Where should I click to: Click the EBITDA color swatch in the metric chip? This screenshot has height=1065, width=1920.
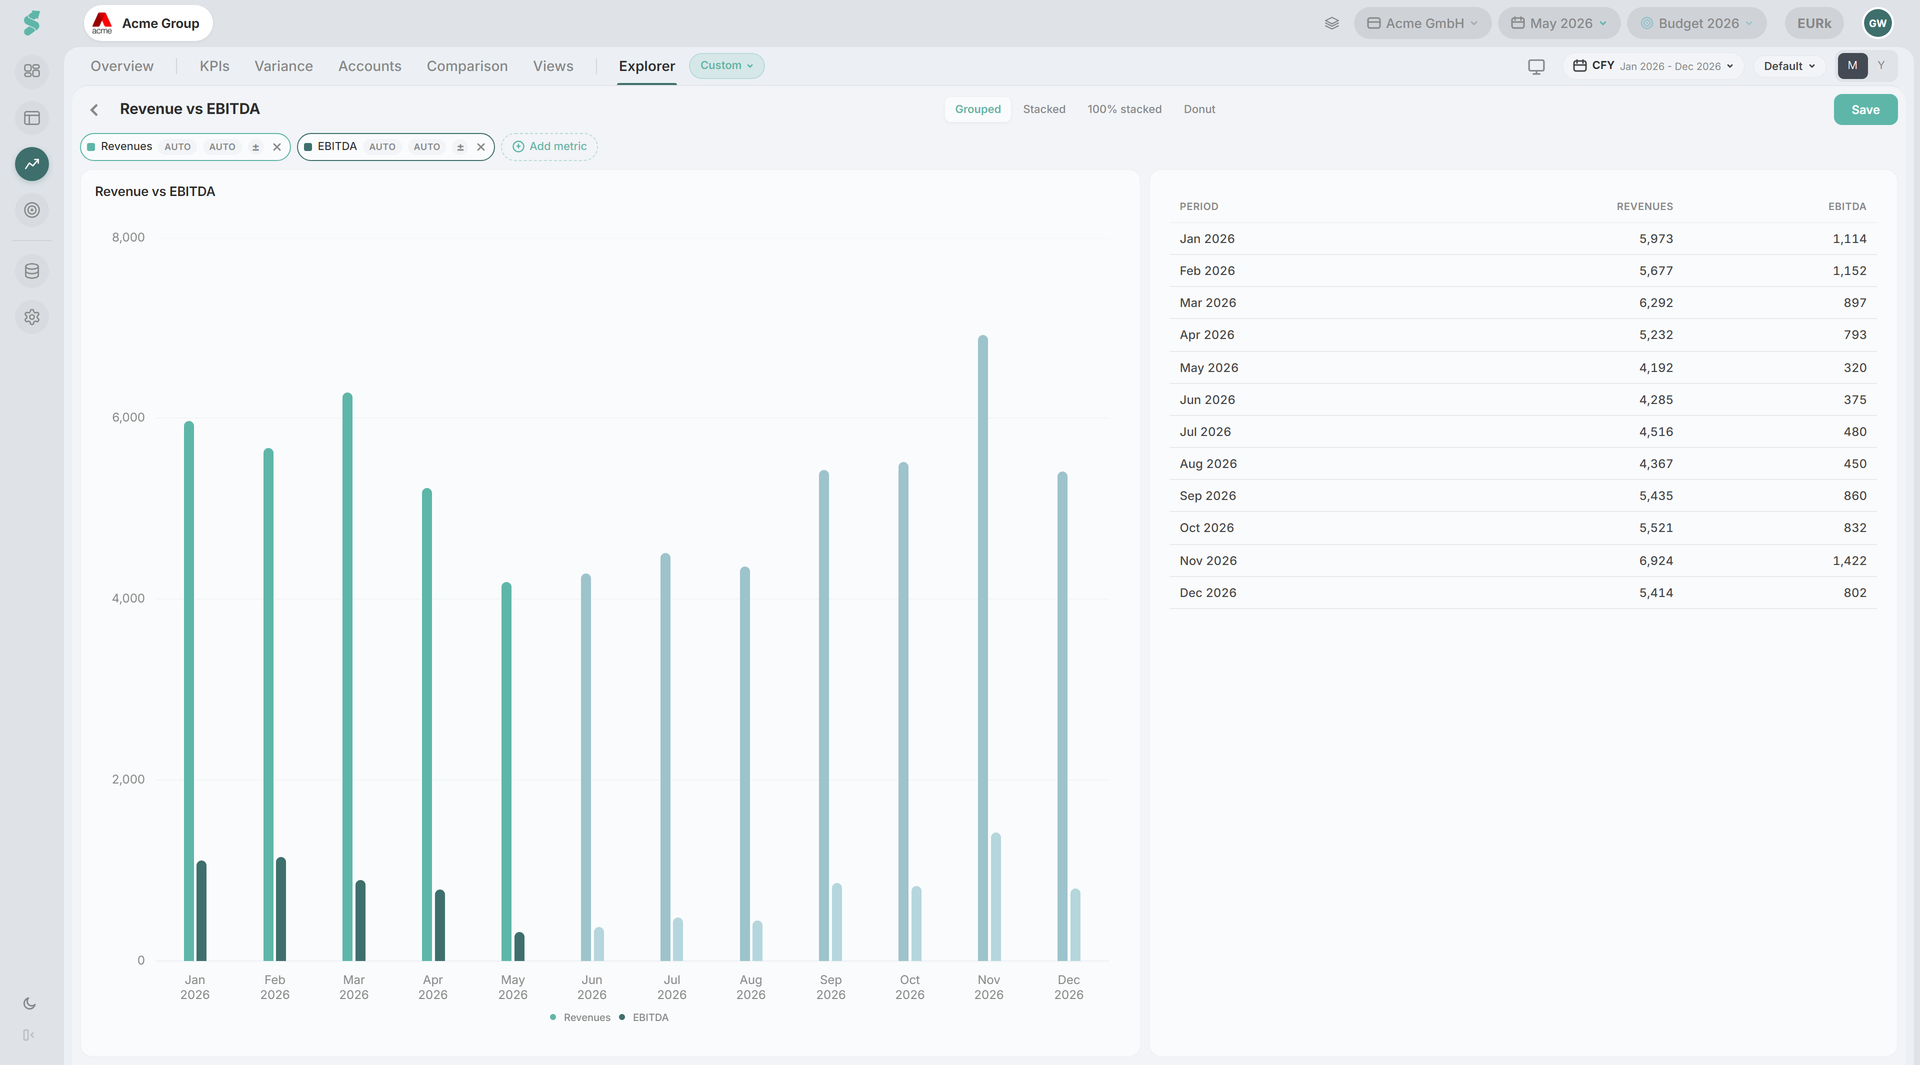(x=308, y=147)
